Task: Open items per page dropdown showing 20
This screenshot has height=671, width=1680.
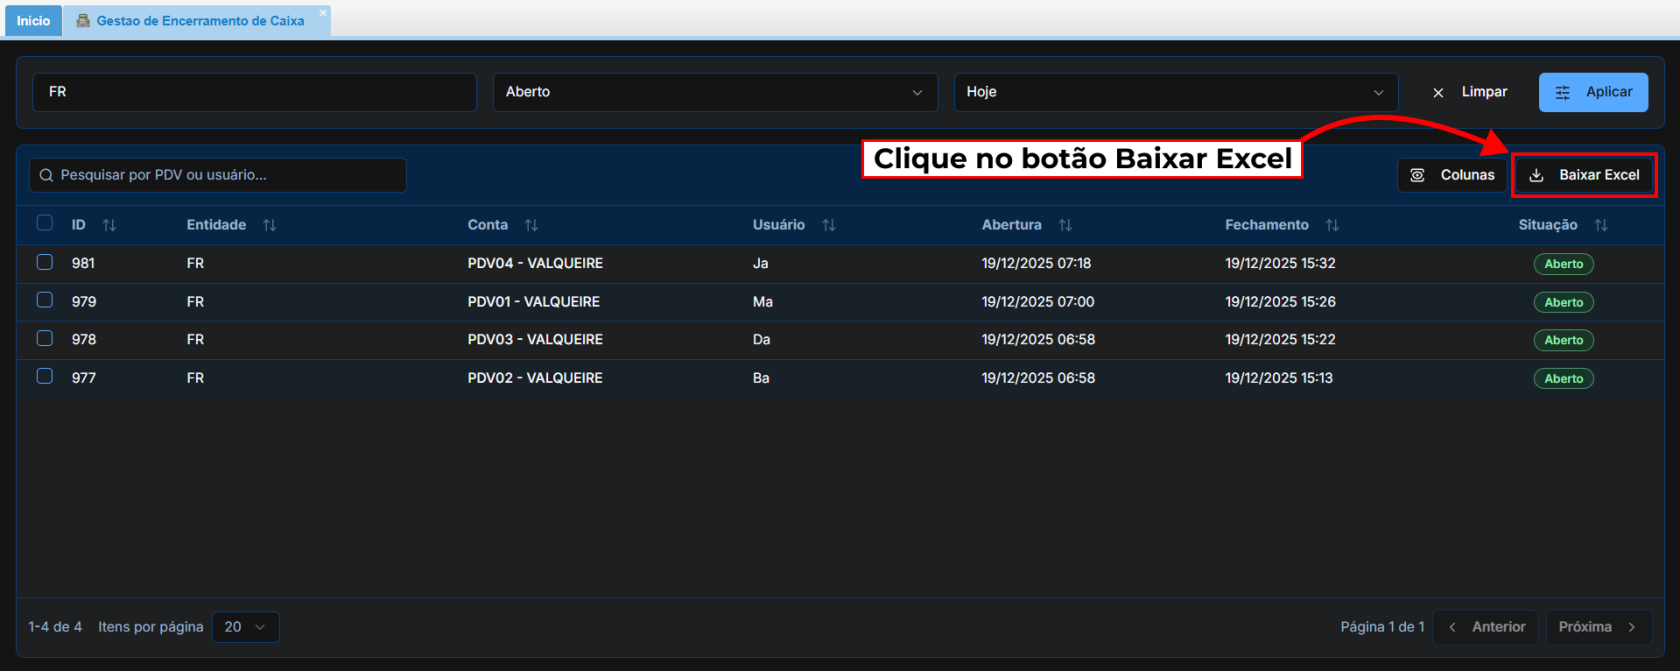Action: coord(245,627)
